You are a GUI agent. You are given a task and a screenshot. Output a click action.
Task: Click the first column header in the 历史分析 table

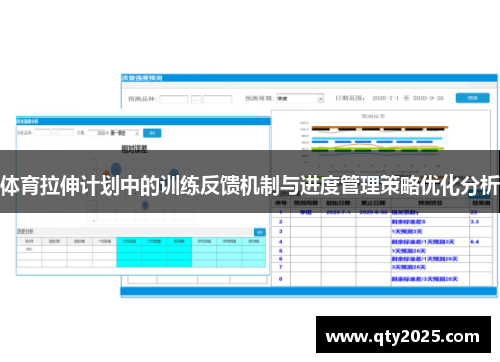[x=29, y=241]
